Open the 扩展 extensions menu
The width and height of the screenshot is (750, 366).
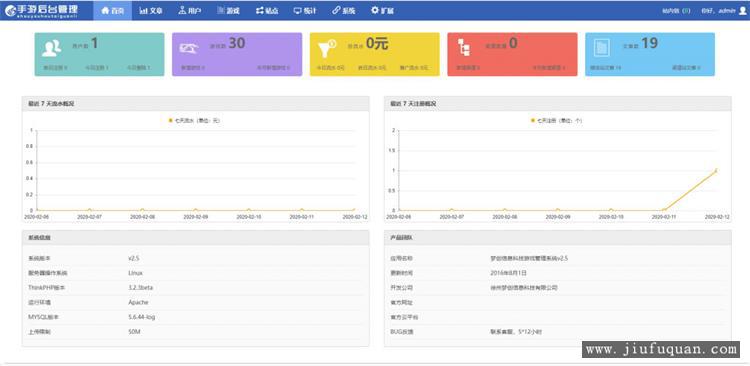click(x=382, y=11)
